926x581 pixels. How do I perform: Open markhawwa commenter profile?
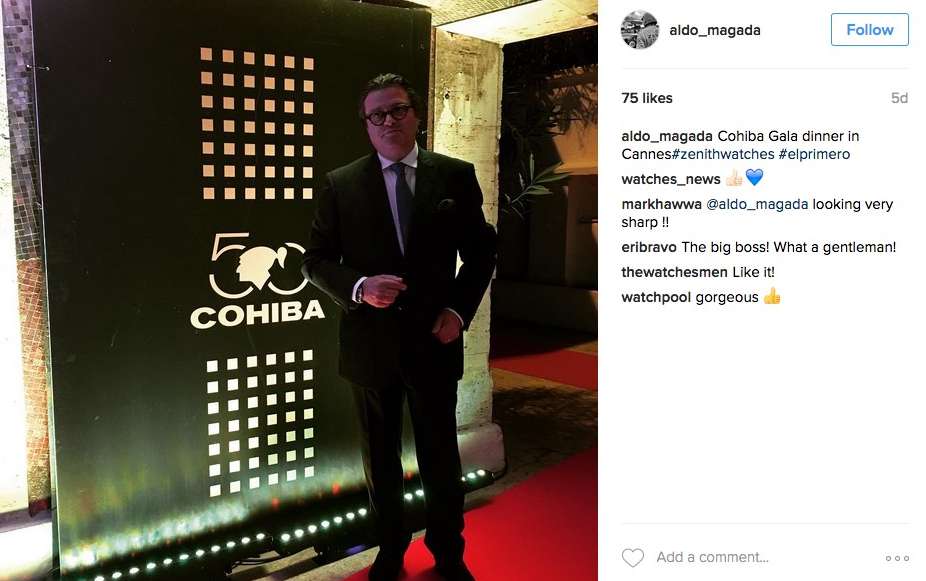click(661, 204)
